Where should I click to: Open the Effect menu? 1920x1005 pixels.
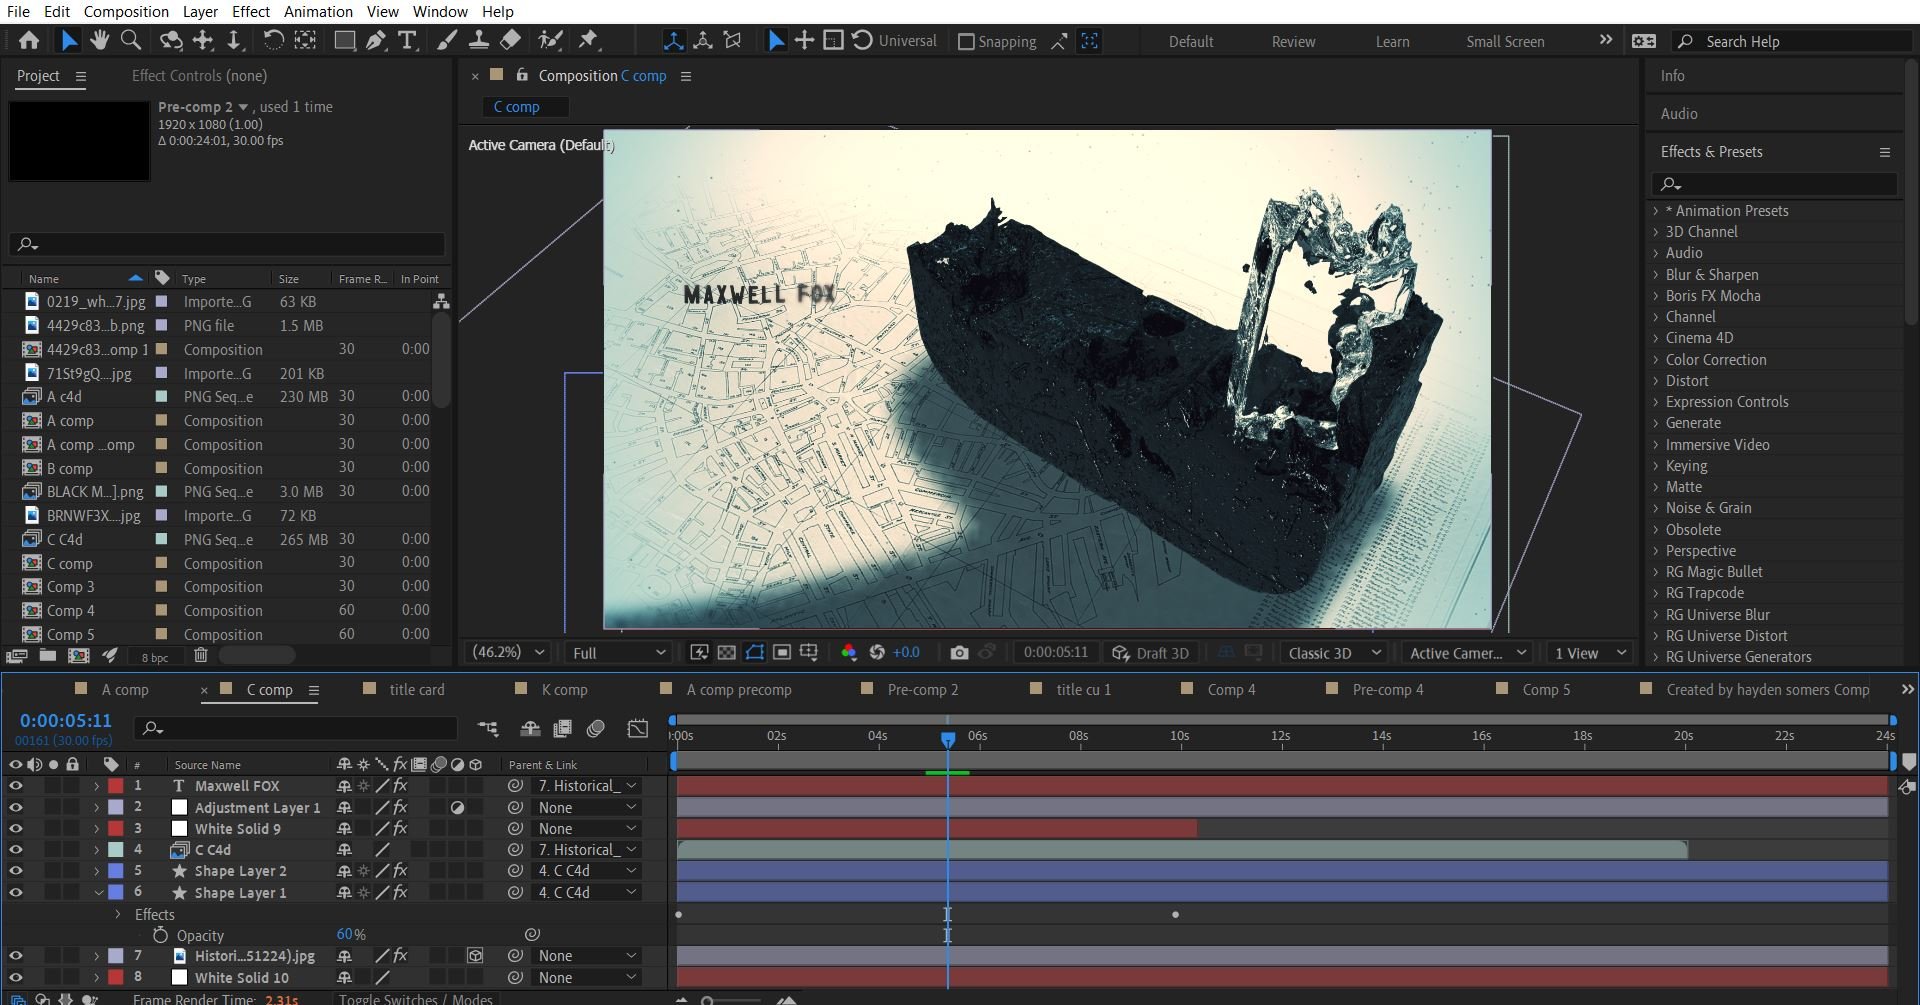(251, 12)
